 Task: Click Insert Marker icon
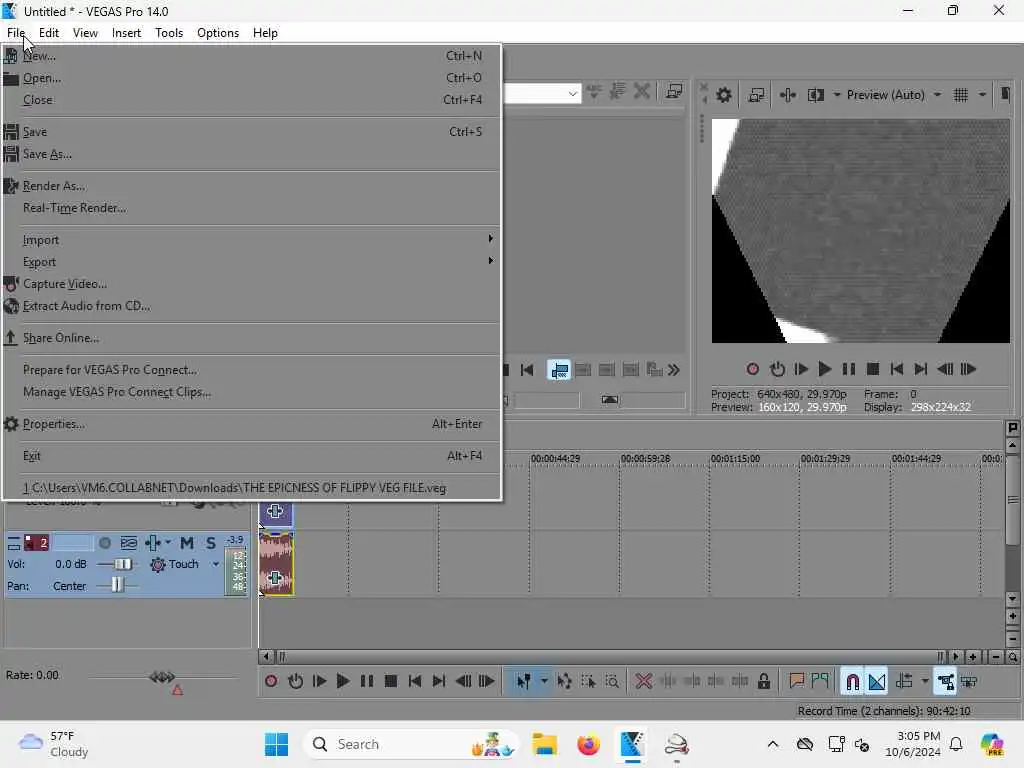[x=796, y=682]
